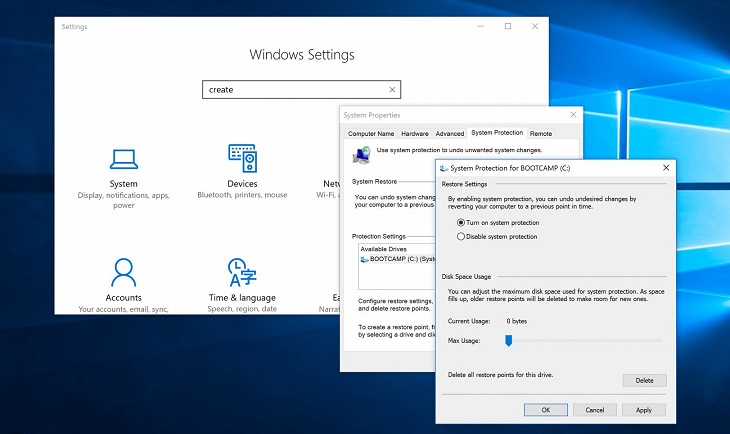Click the Cancel button
The height and width of the screenshot is (434, 730).
pyautogui.click(x=595, y=410)
